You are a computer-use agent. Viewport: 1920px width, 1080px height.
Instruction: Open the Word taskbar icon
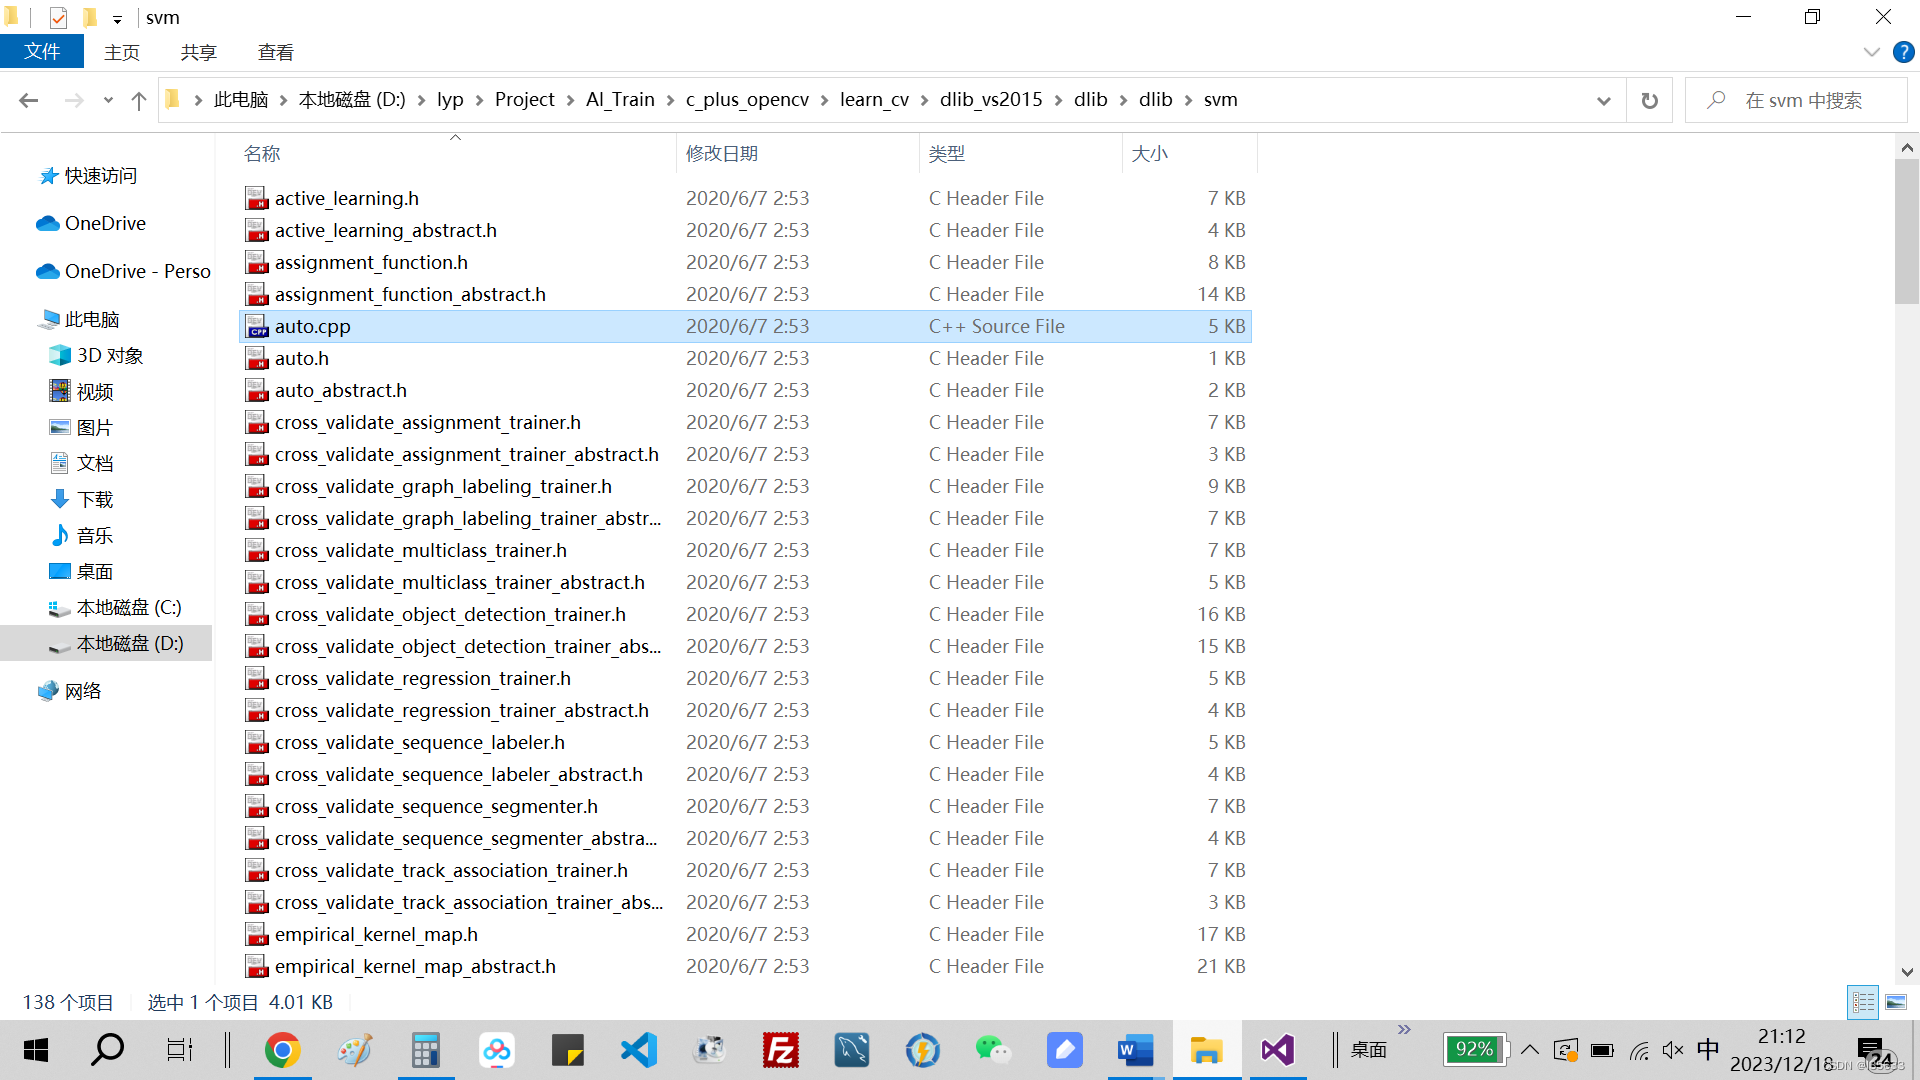(1135, 1050)
